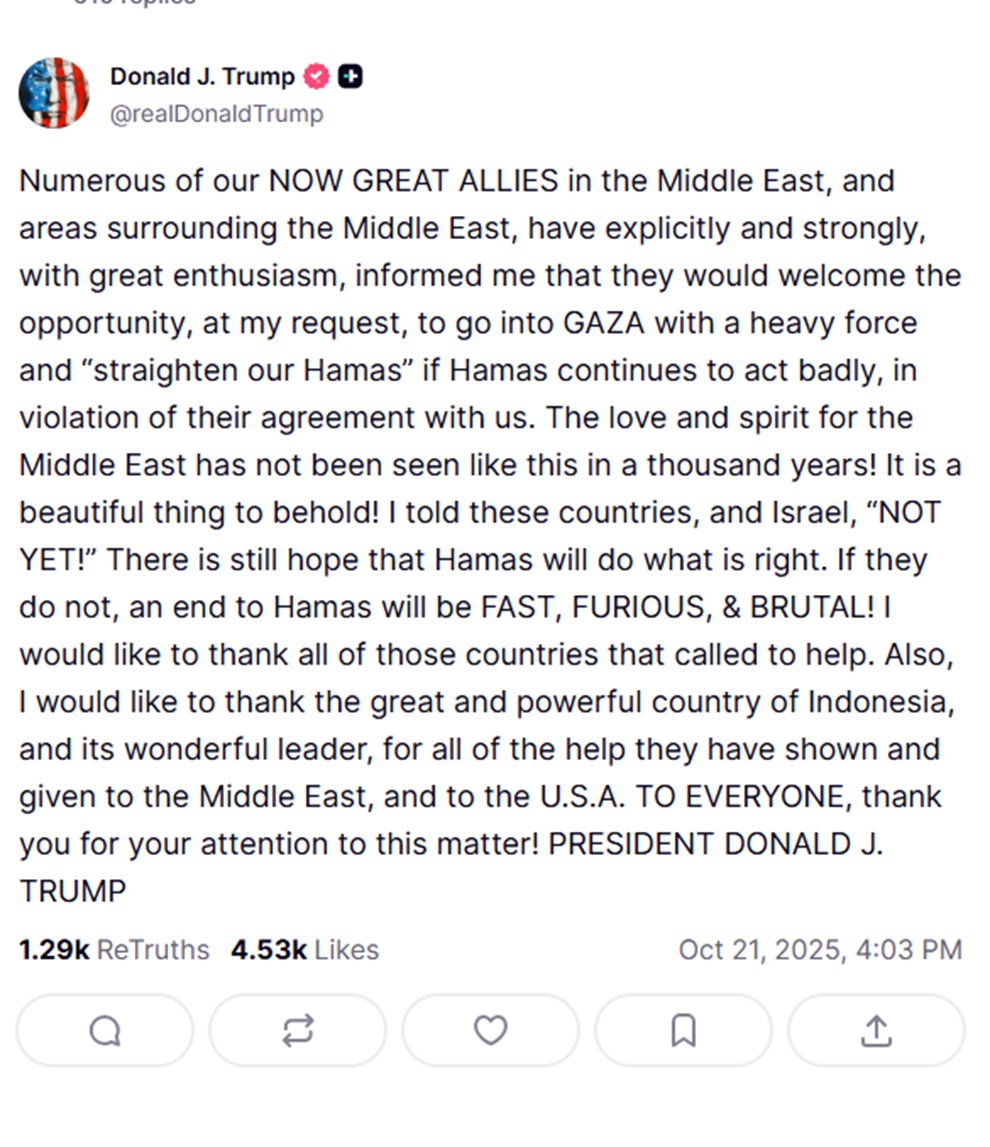
Task: Open Donald J. Trump's profile avatar
Action: pos(54,93)
